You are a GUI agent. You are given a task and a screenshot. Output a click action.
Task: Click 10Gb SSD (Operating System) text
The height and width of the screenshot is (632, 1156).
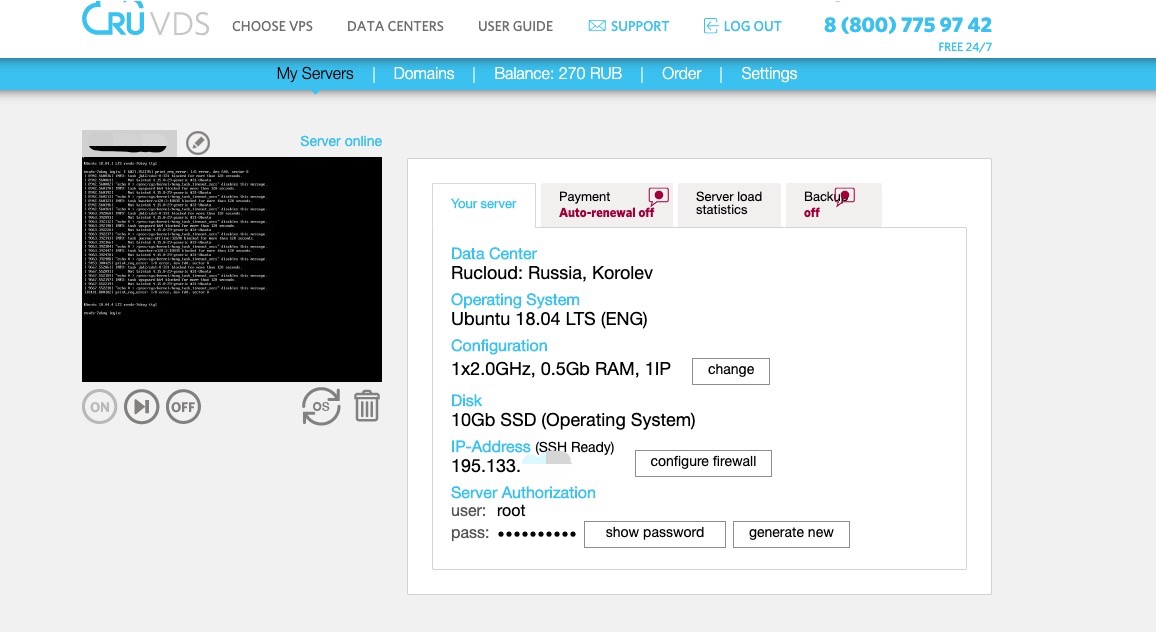point(574,420)
